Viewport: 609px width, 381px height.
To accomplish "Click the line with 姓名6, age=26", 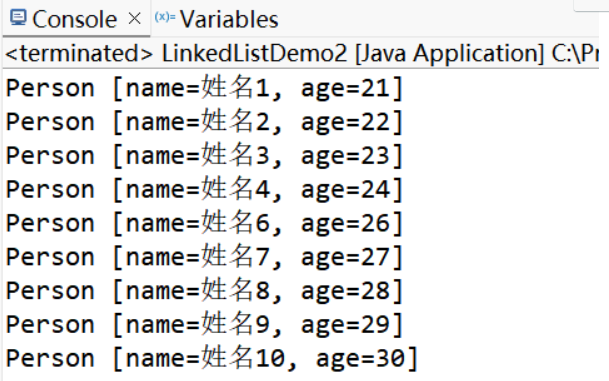I will point(204,223).
